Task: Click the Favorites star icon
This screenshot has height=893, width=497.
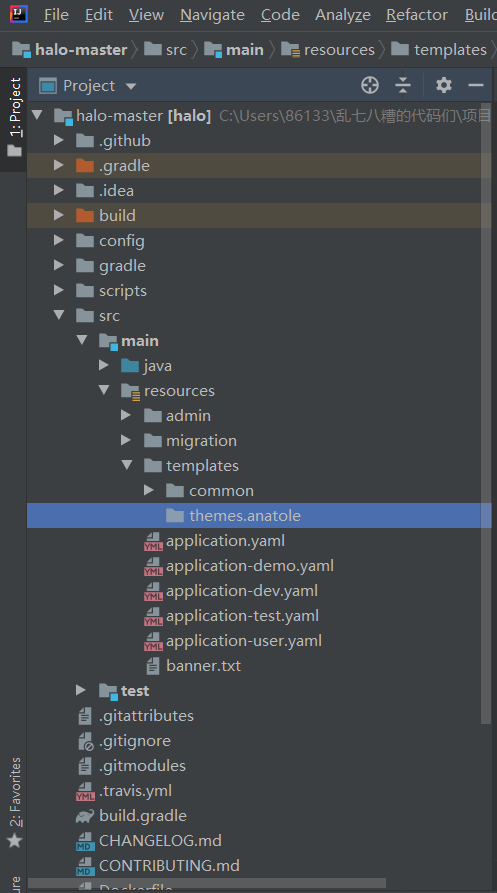Action: point(14,840)
